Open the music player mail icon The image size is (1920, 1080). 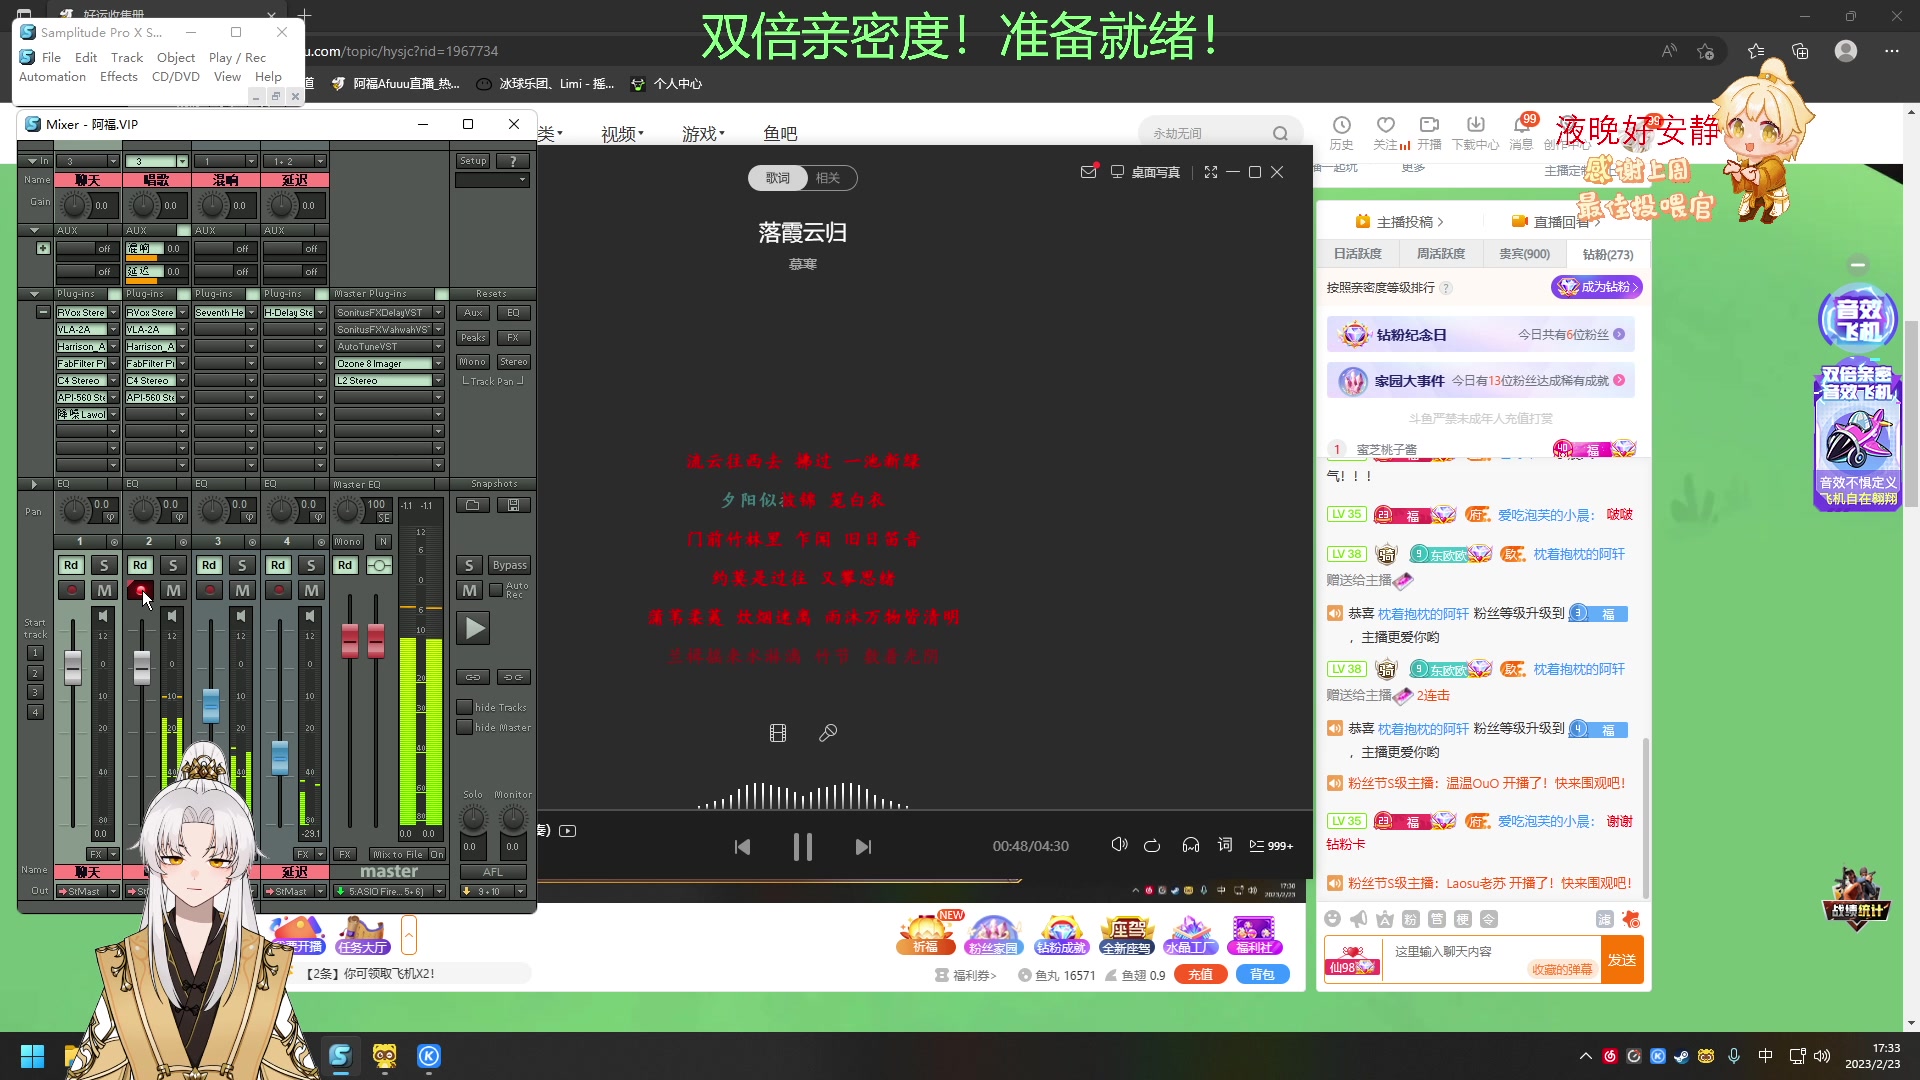1089,172
